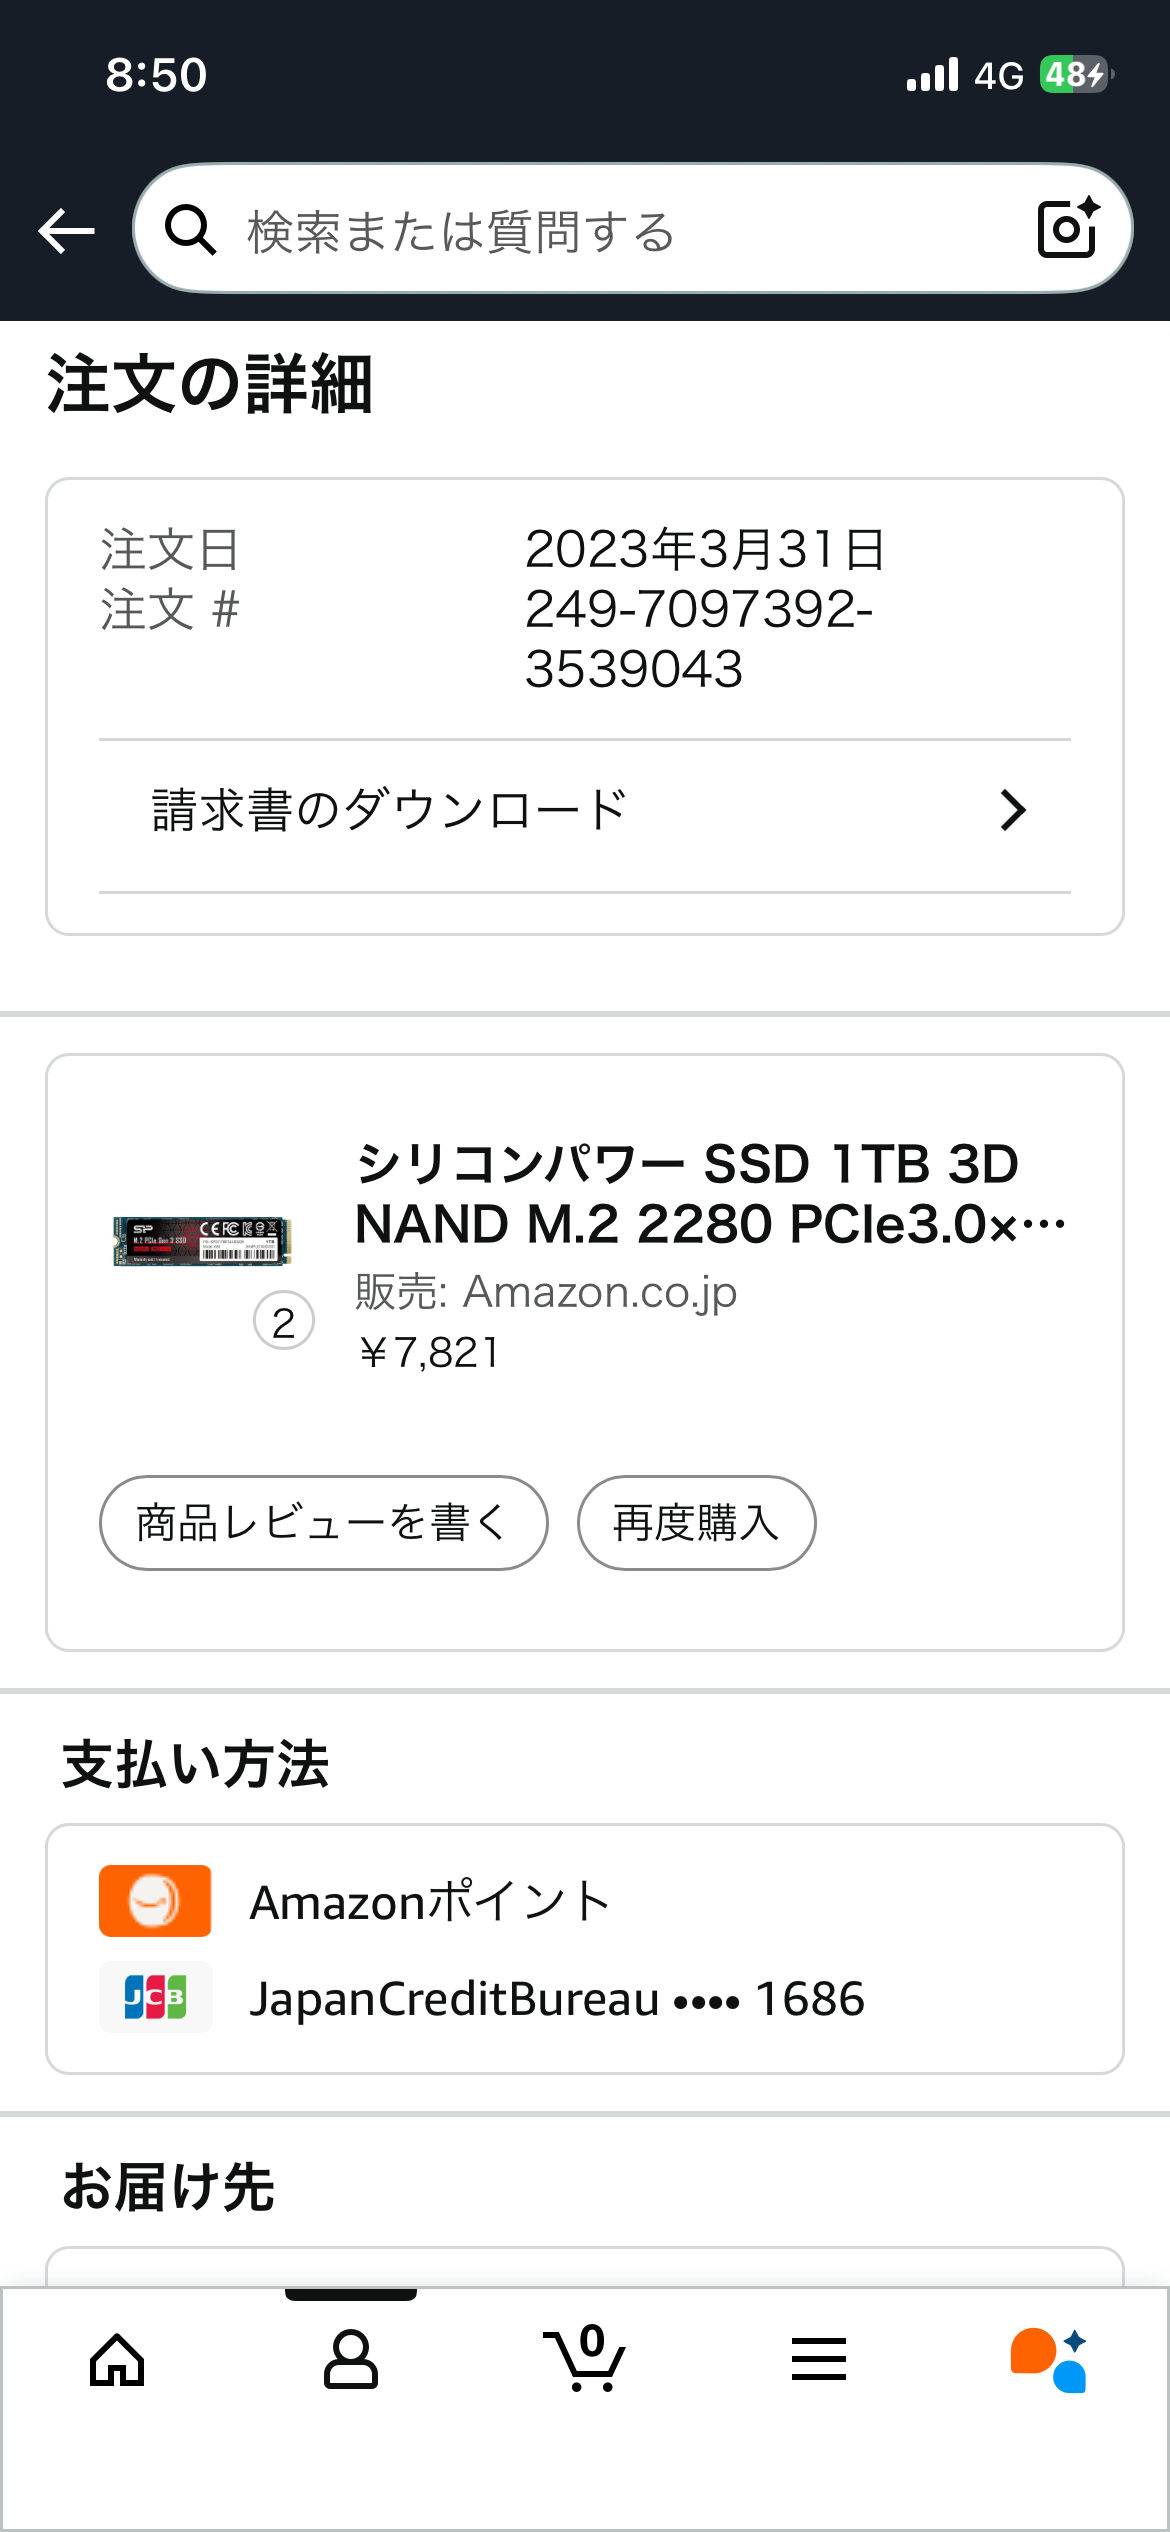This screenshot has width=1170, height=2532.
Task: Open the shopping cart icon
Action: [586, 2360]
